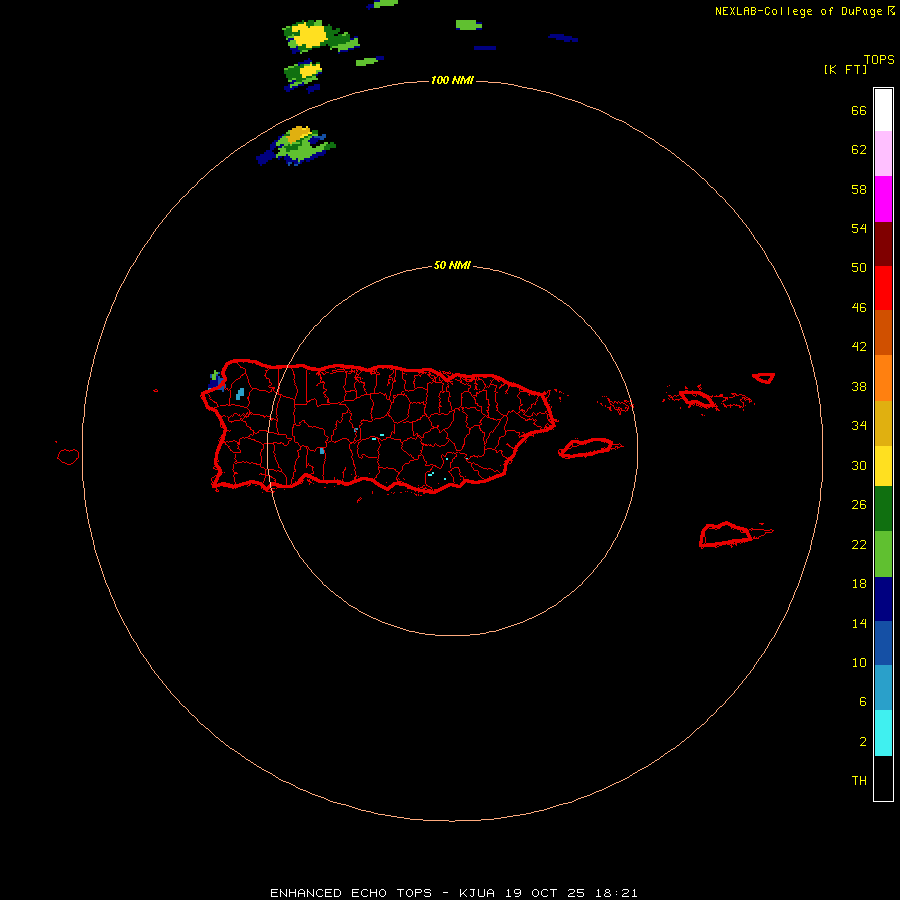Click the '38' legend value

tap(859, 387)
